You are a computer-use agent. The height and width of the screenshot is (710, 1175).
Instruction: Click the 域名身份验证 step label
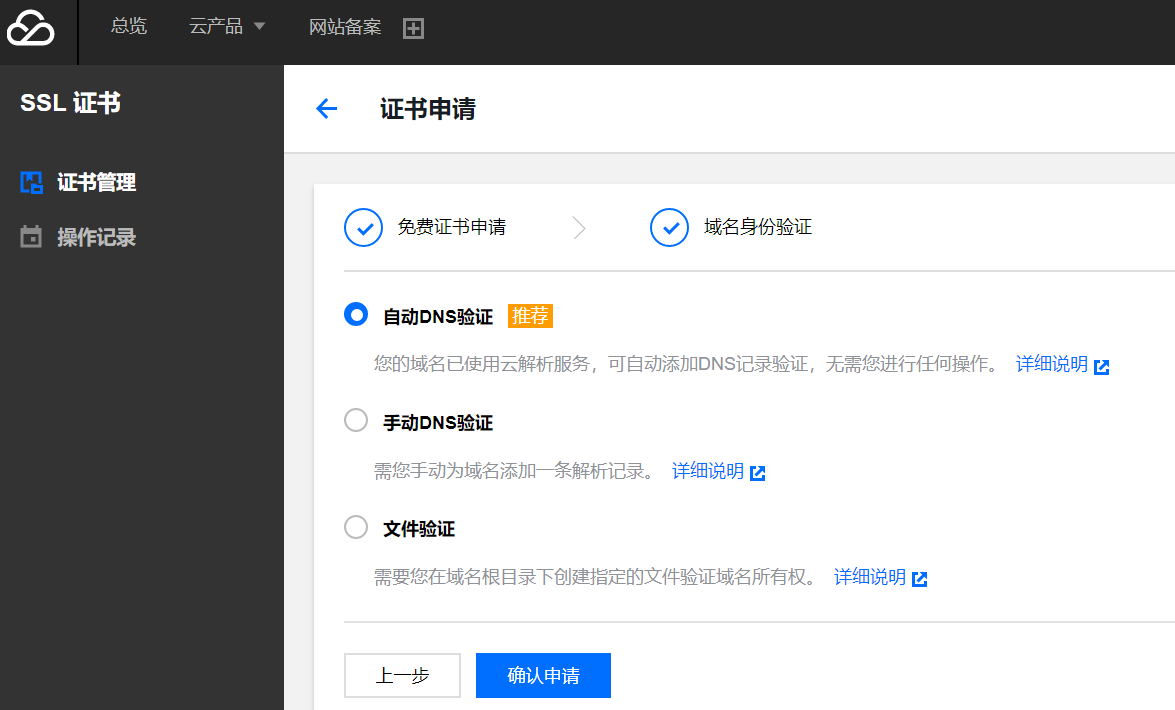coord(758,227)
